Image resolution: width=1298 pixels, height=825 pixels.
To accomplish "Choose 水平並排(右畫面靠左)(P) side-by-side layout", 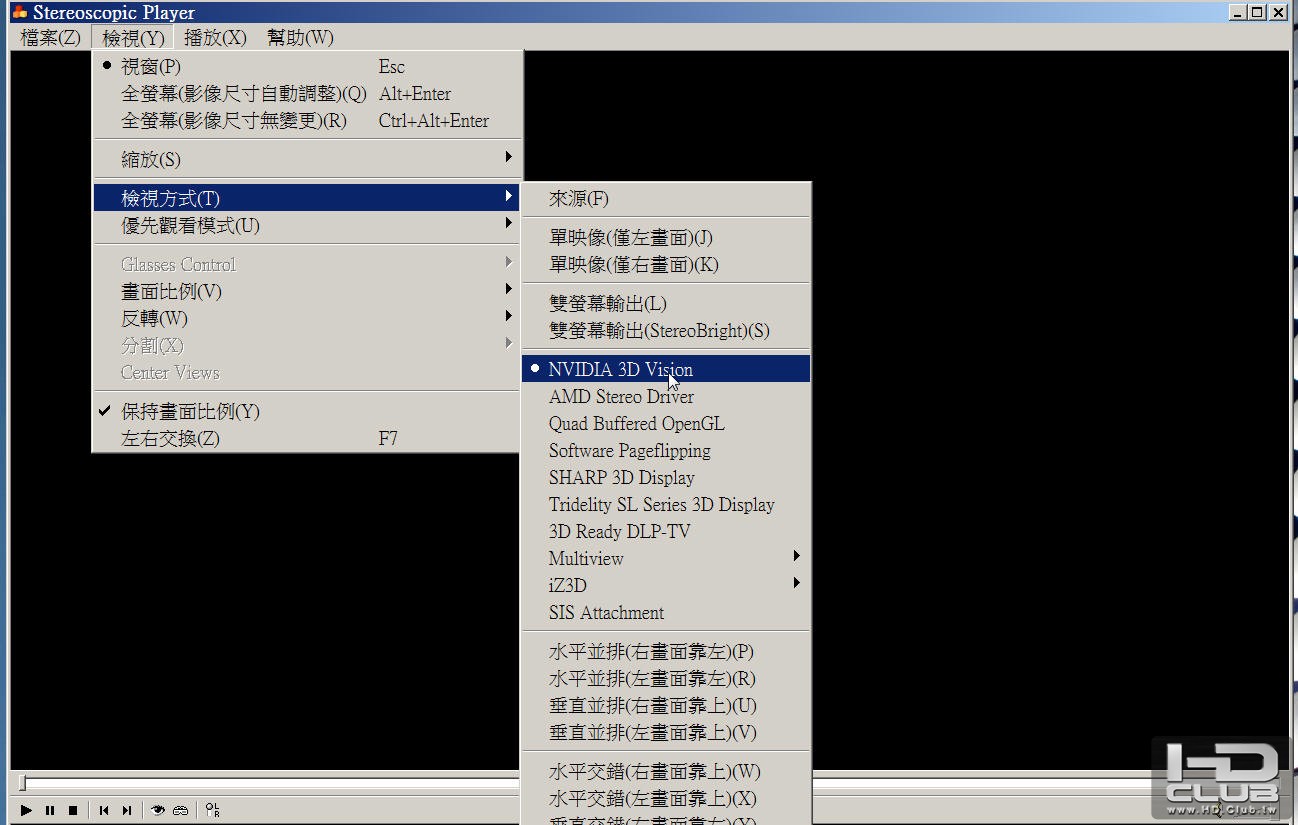I will (x=666, y=651).
